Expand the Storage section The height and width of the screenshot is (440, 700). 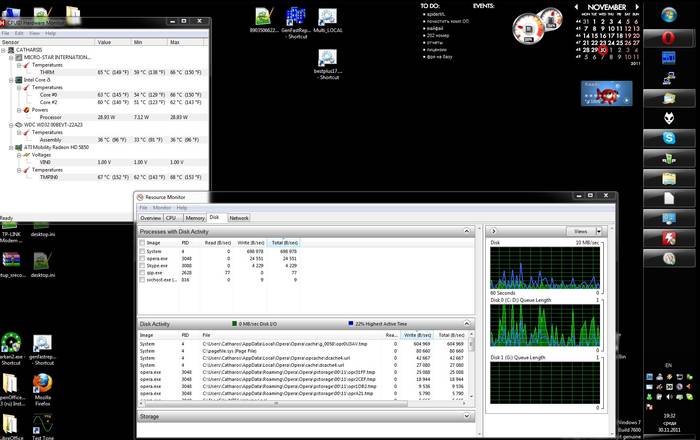467,416
